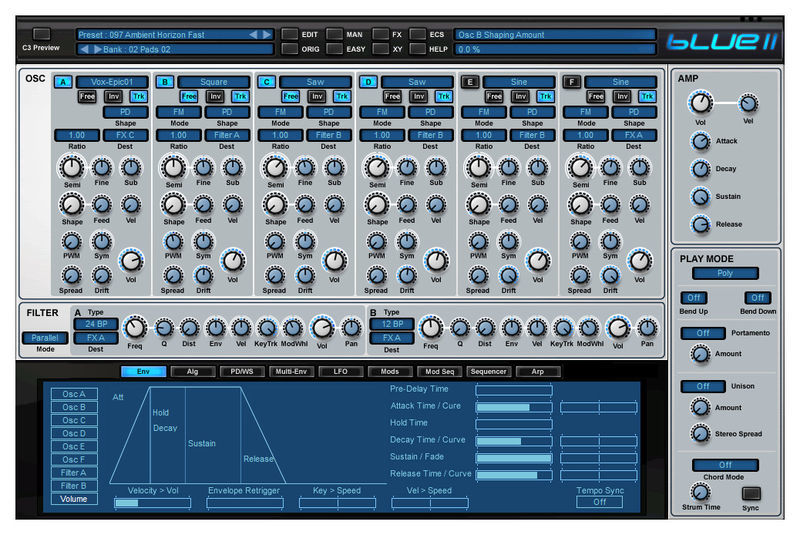This screenshot has width=800, height=535.
Task: Open filter mode Parallel selector
Action: (45, 338)
